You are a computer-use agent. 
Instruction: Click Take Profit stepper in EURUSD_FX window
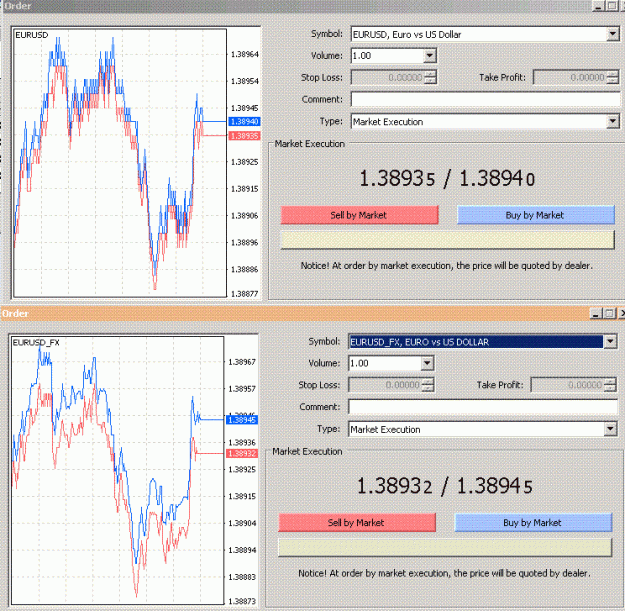pos(610,385)
